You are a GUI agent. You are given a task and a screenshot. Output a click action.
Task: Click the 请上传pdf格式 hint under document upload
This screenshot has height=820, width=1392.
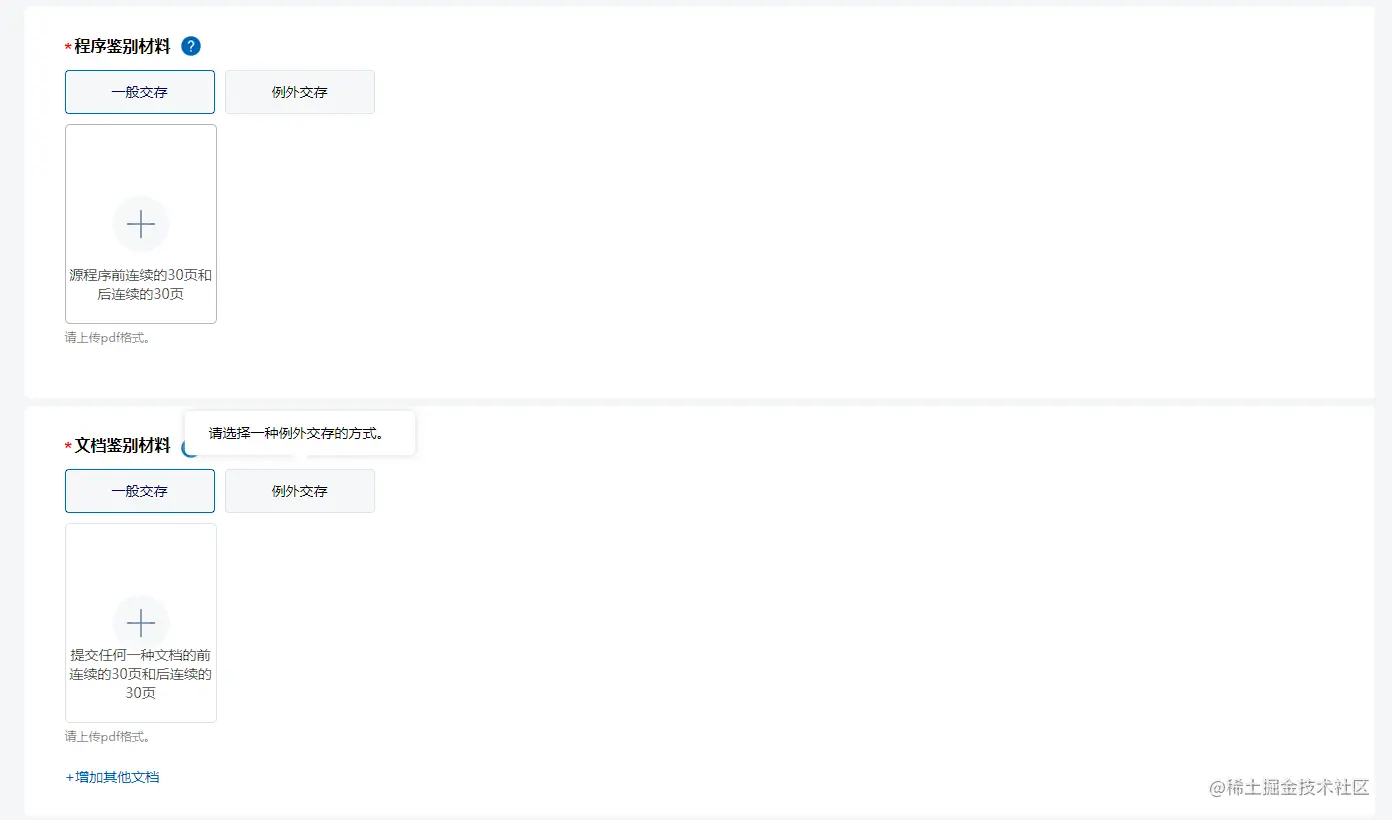(x=108, y=736)
